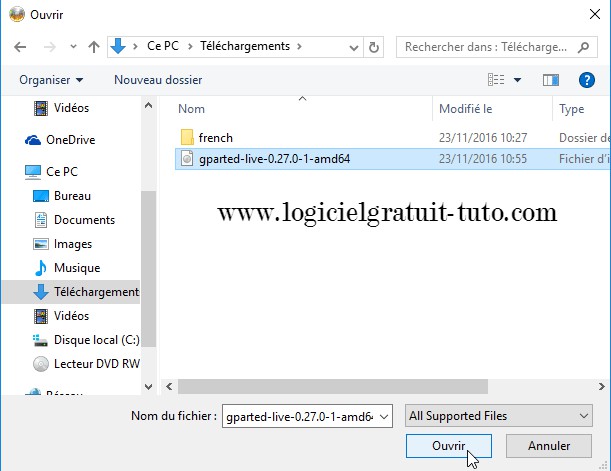611x471 pixels.
Task: Select Téléchargements in sidebar
Action: (x=71, y=292)
